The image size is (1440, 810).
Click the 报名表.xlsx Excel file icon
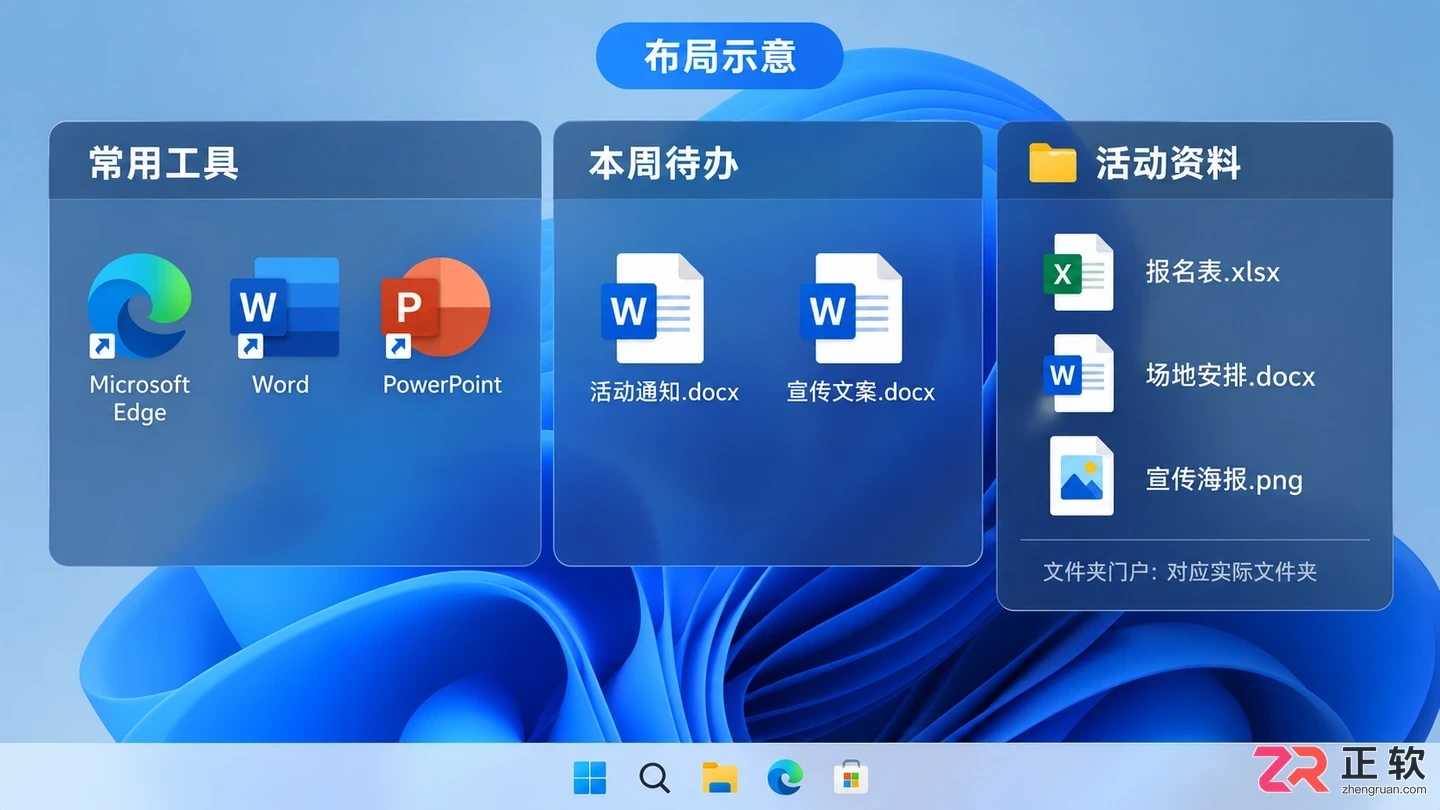(x=1078, y=272)
